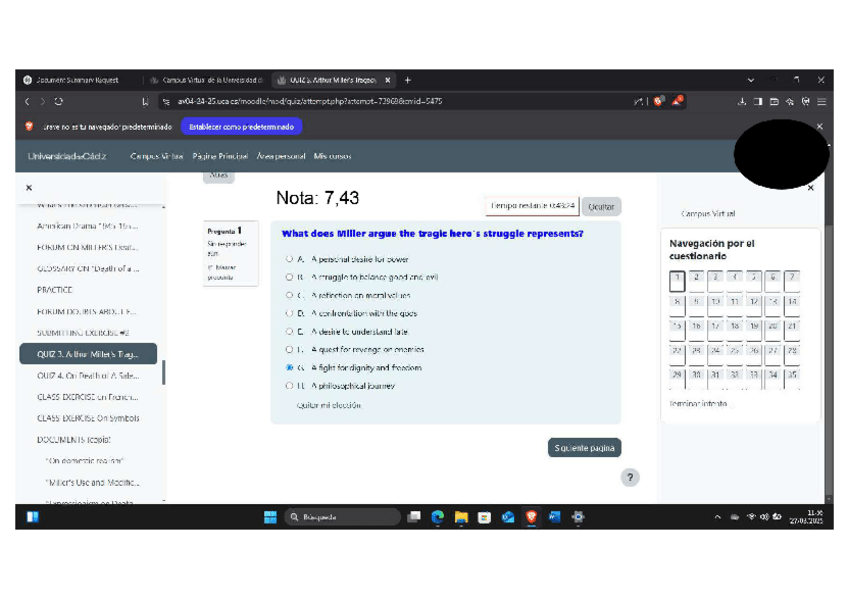
Task: Click the course index scrollbar thumb
Action: (x=163, y=372)
